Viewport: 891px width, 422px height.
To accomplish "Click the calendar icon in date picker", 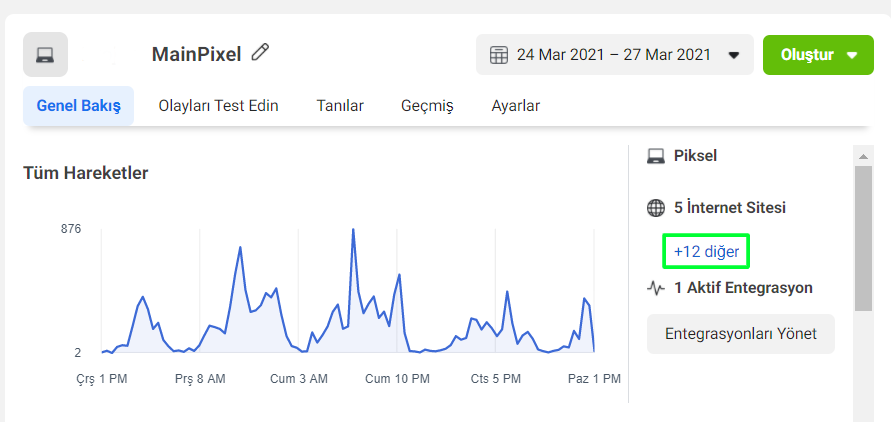I will 499,55.
